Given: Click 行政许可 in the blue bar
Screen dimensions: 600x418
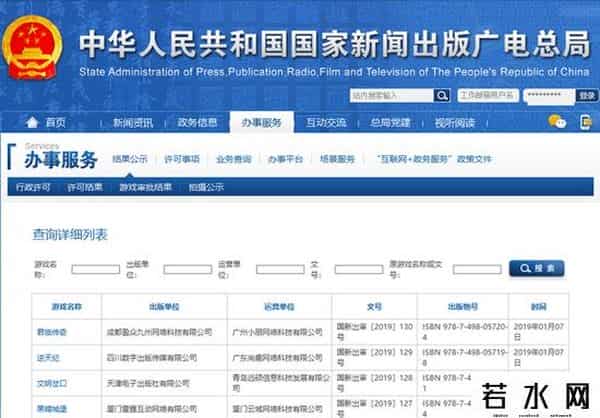Looking at the screenshot, I should (x=33, y=187).
